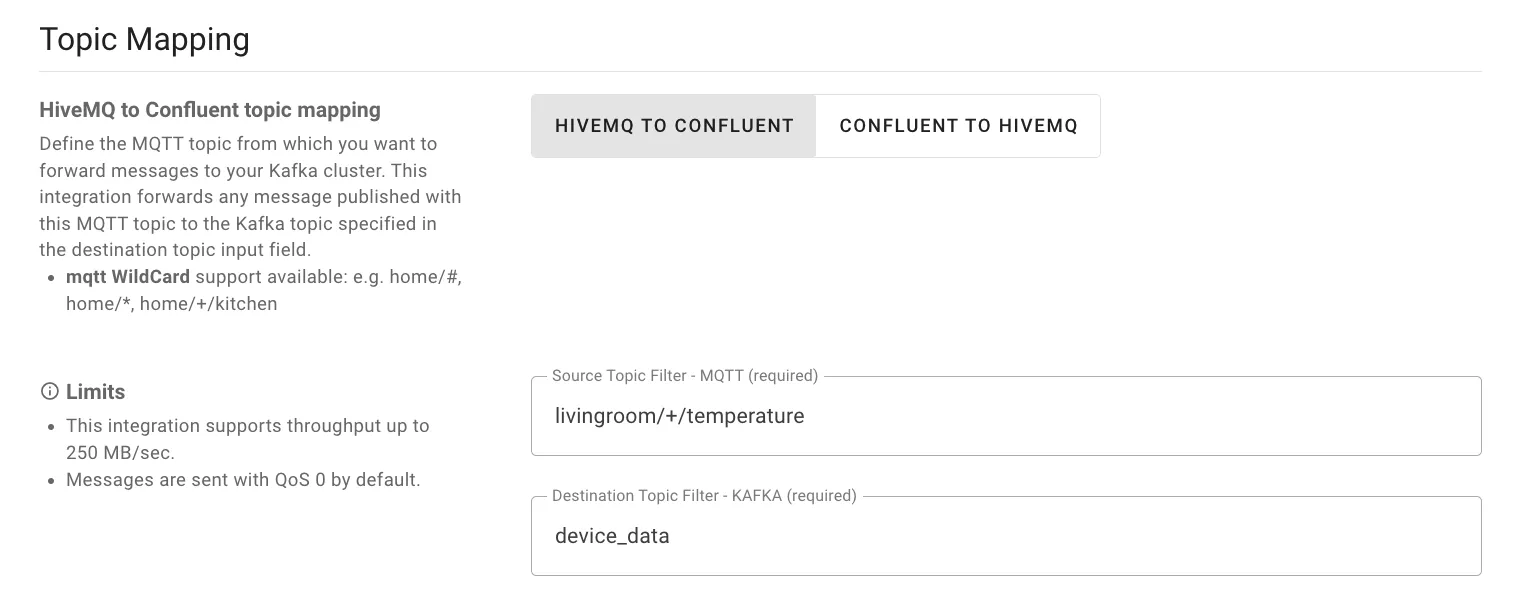This screenshot has height=614, width=1518.
Task: Click the info icon beside Limits
Action: point(49,391)
